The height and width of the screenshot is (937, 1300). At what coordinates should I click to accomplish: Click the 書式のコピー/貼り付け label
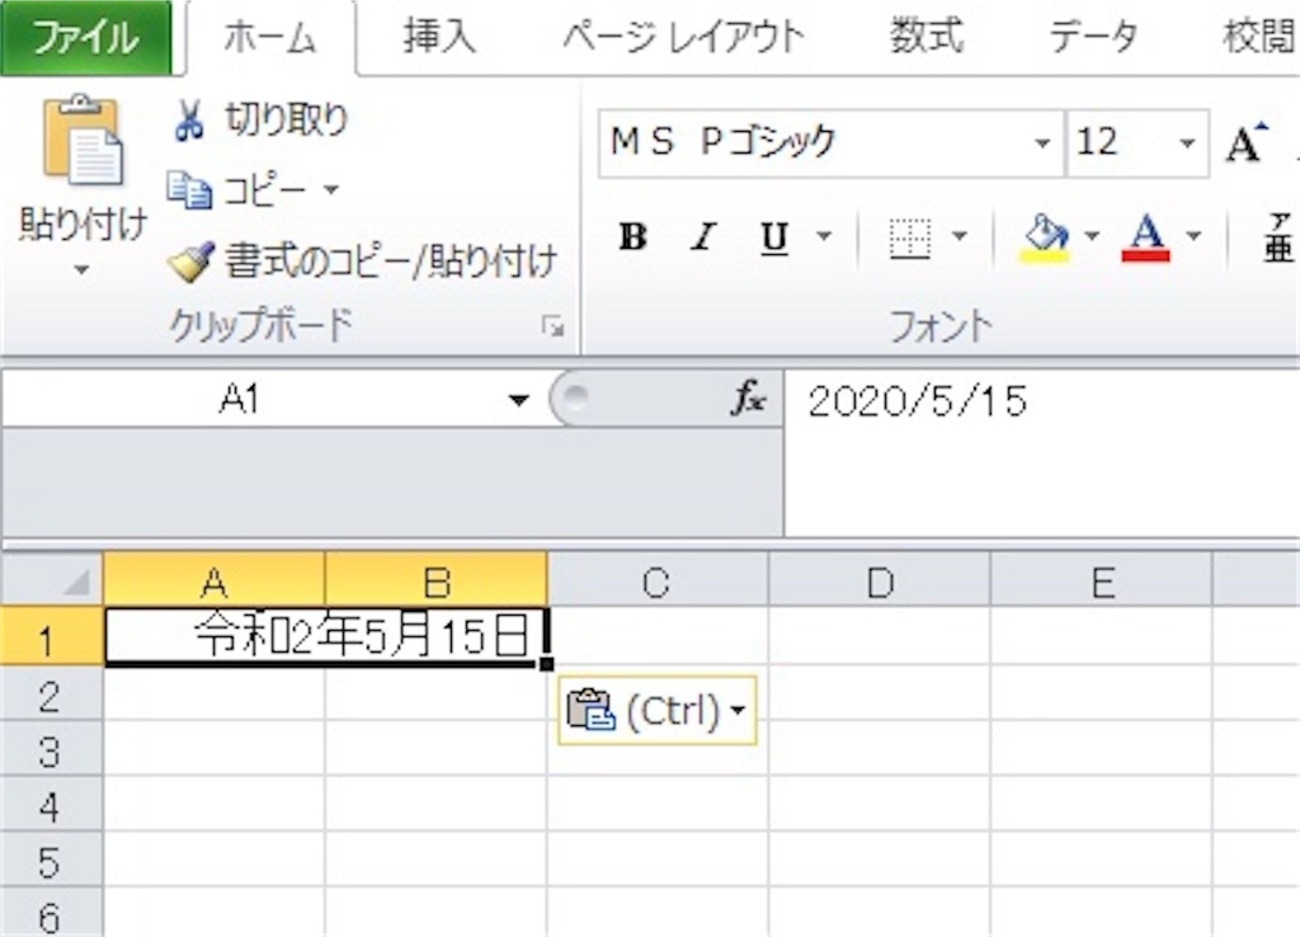pyautogui.click(x=390, y=261)
